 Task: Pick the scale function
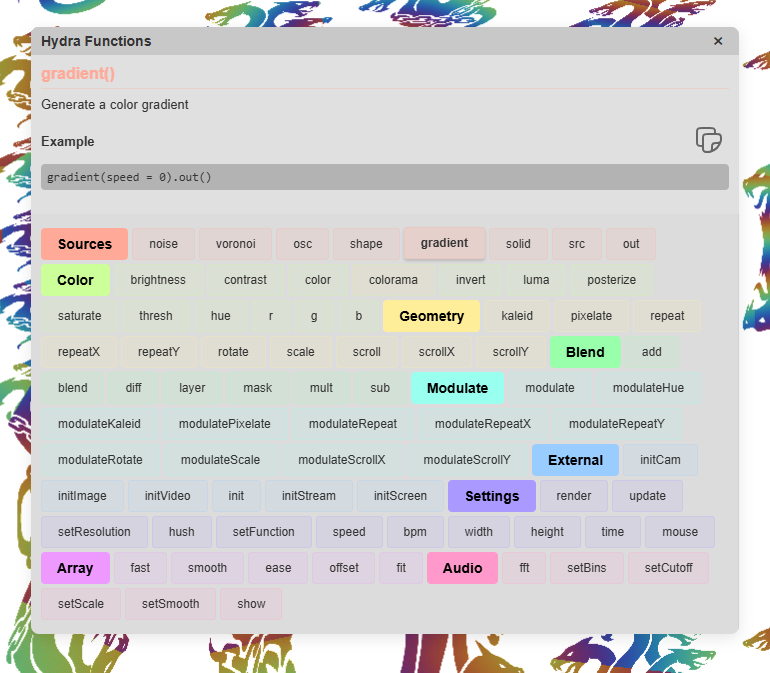click(x=301, y=352)
